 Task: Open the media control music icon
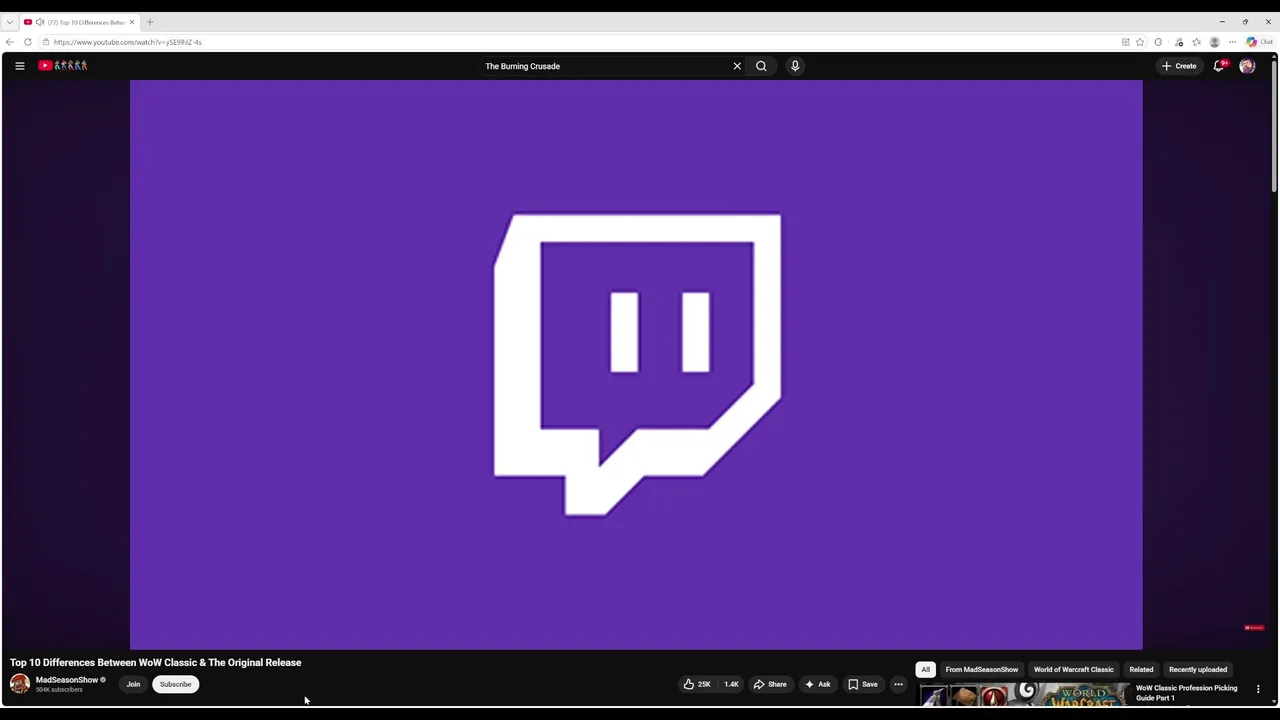pos(1179,42)
